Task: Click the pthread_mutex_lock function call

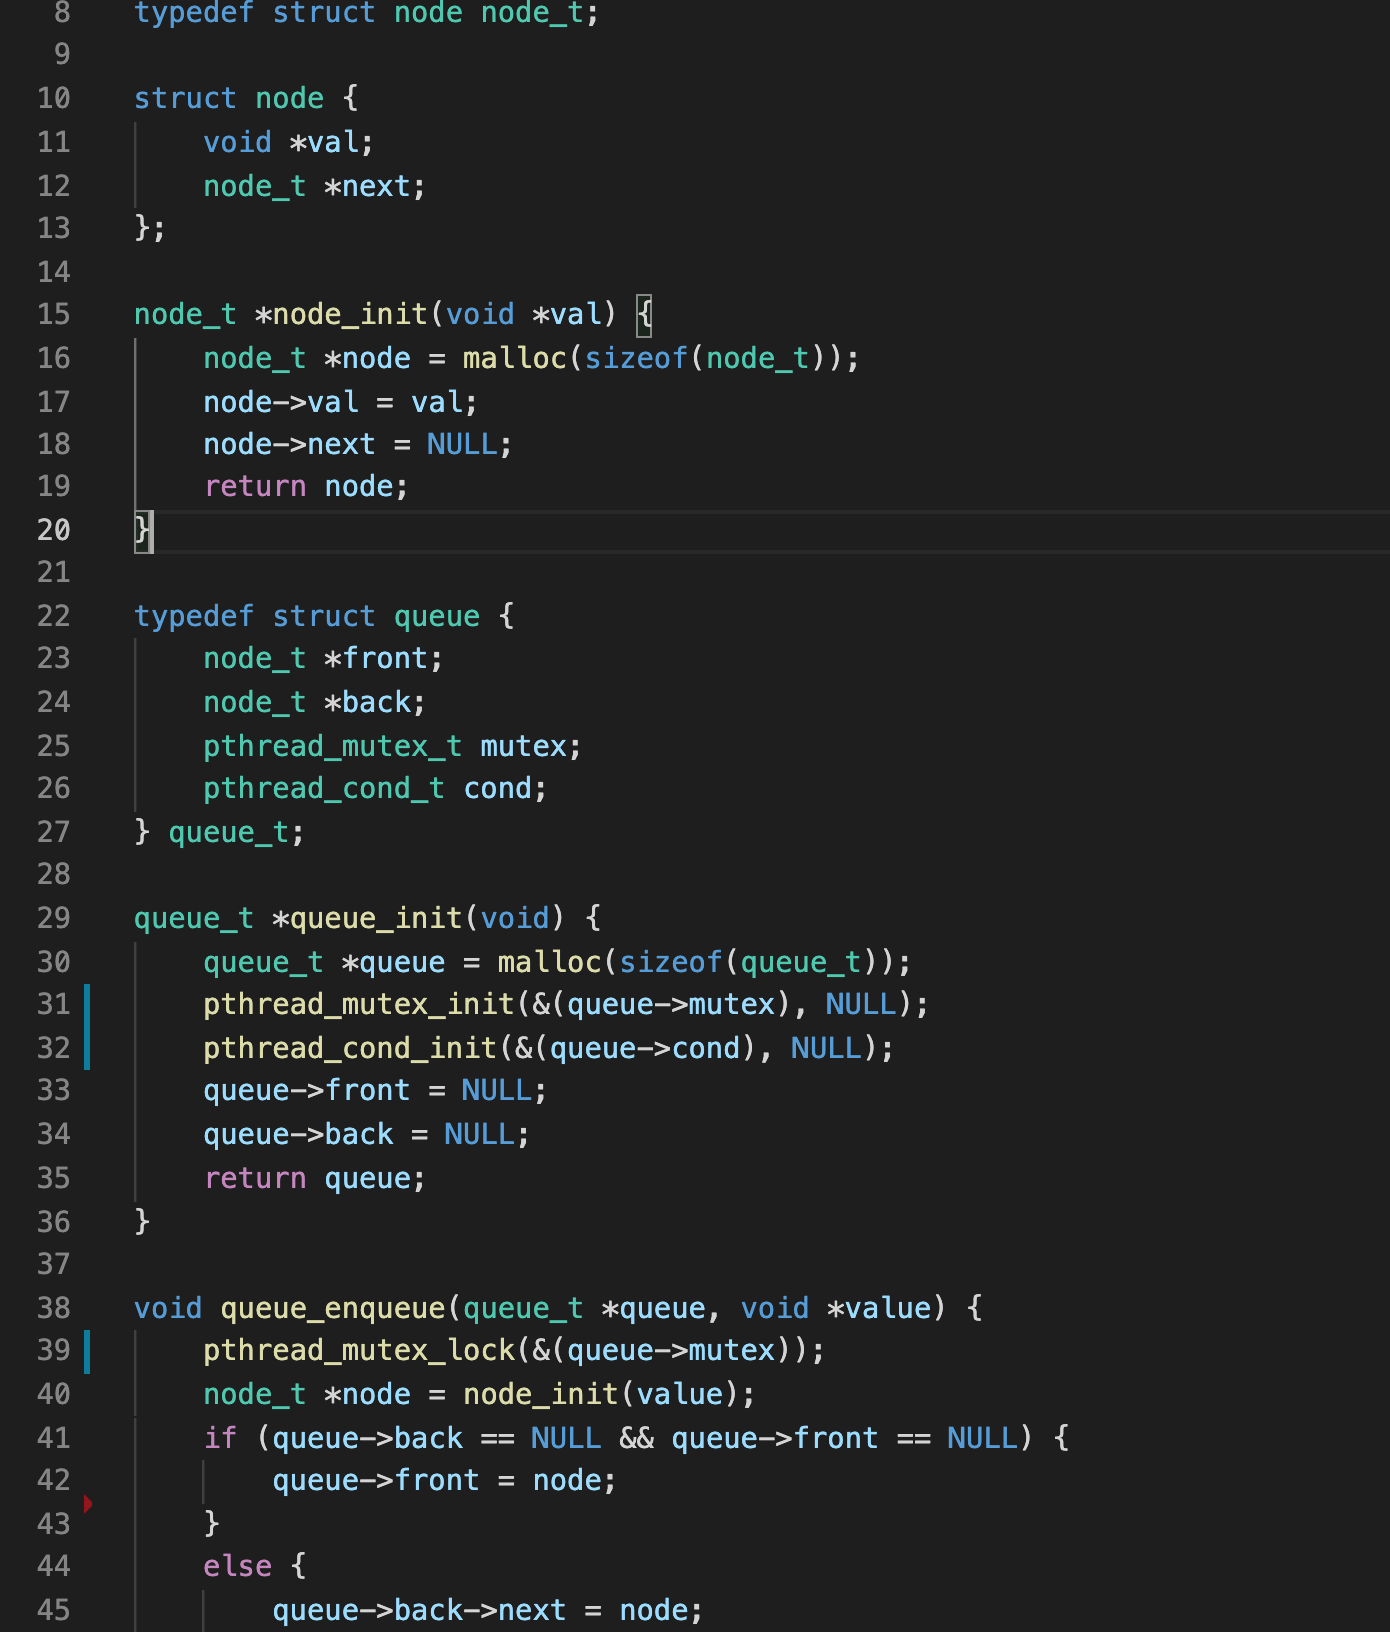Action: (x=358, y=1351)
